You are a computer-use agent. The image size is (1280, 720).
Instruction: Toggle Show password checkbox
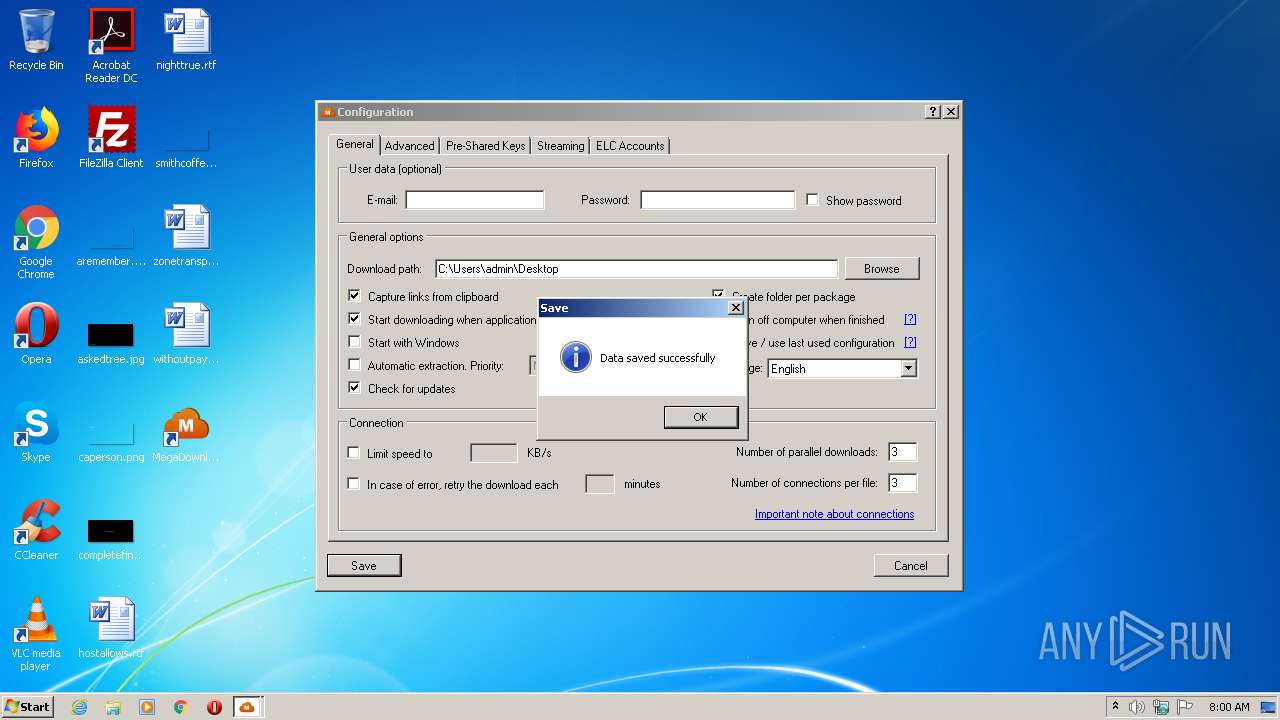pos(813,200)
